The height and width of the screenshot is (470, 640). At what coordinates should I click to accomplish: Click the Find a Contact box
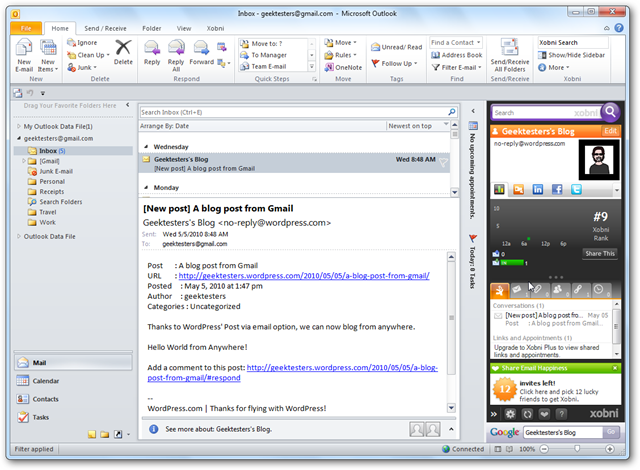pyautogui.click(x=455, y=42)
